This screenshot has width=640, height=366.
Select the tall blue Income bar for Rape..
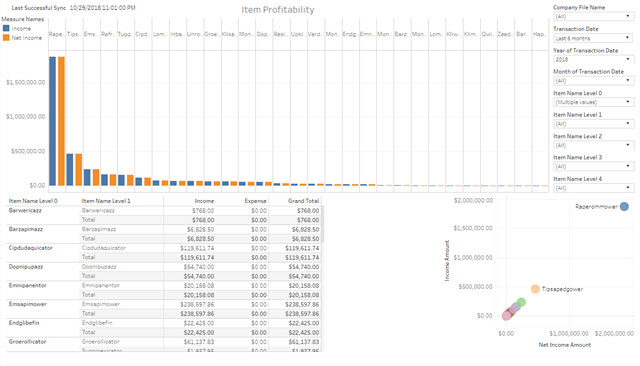pos(53,121)
